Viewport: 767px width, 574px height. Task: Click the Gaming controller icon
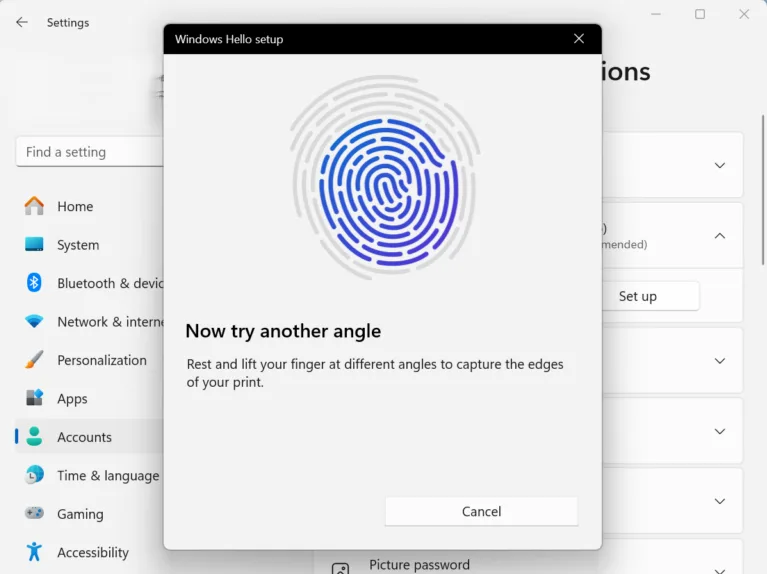tap(34, 513)
